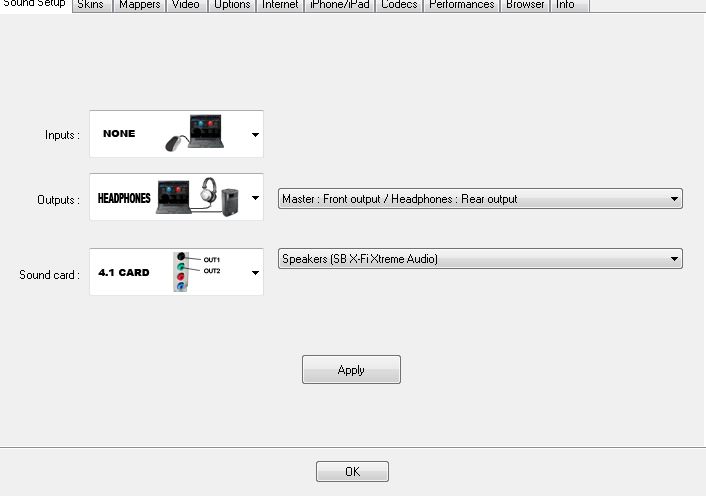Expand the Outputs HEADPHONES dropdown arrow

pos(255,198)
